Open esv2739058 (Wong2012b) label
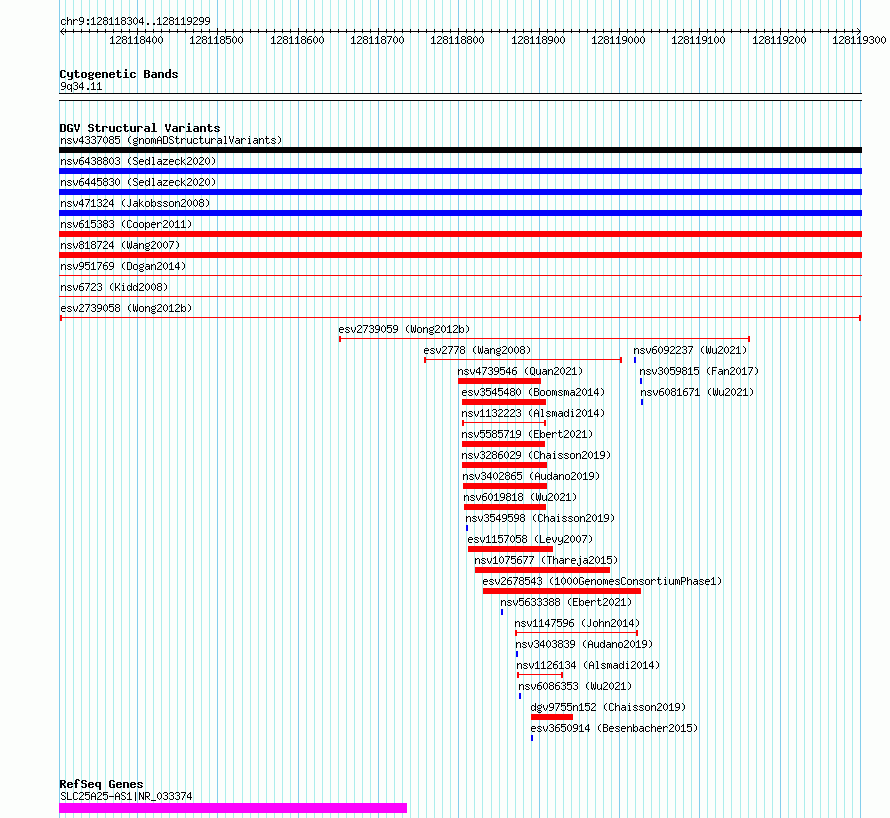 [x=126, y=308]
